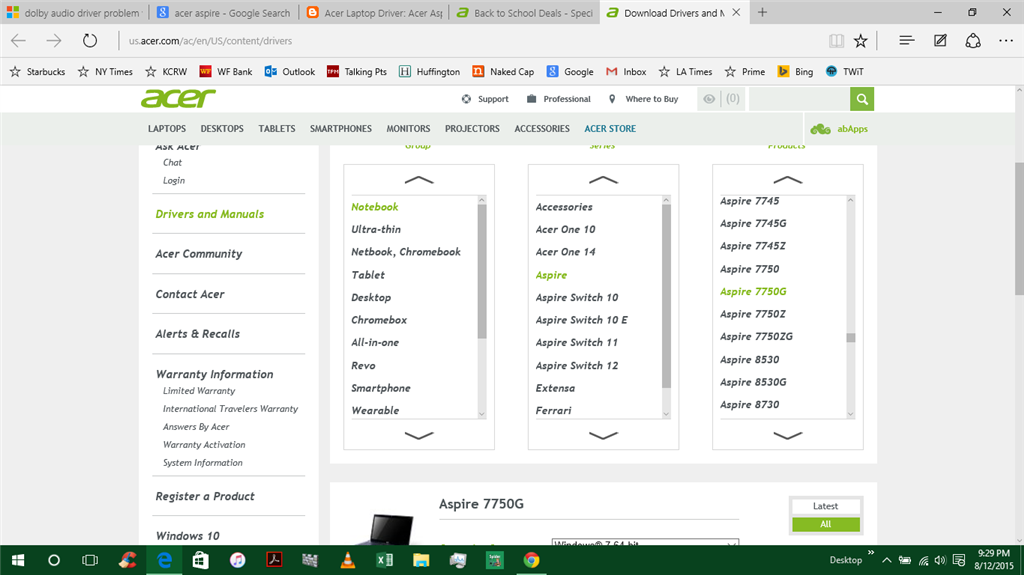Click the site search input field
The height and width of the screenshot is (575, 1024).
[799, 99]
